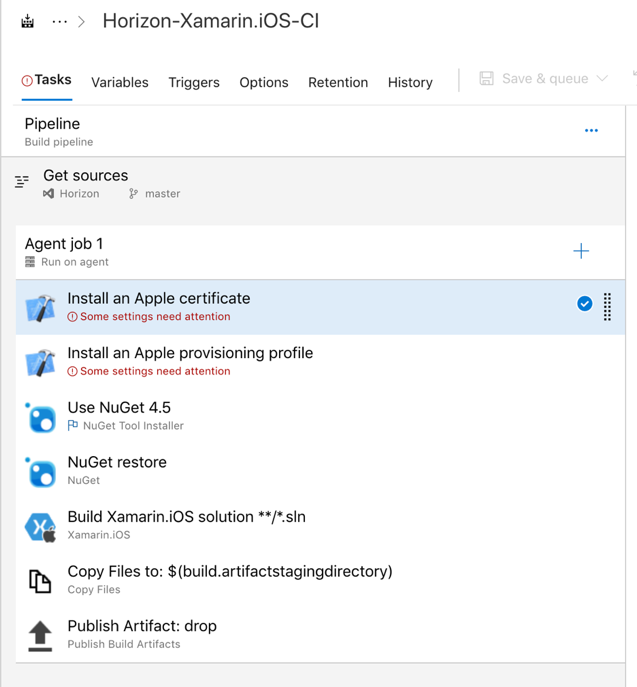Click the provisioning profile attention warning
637x687 pixels.
pos(149,371)
